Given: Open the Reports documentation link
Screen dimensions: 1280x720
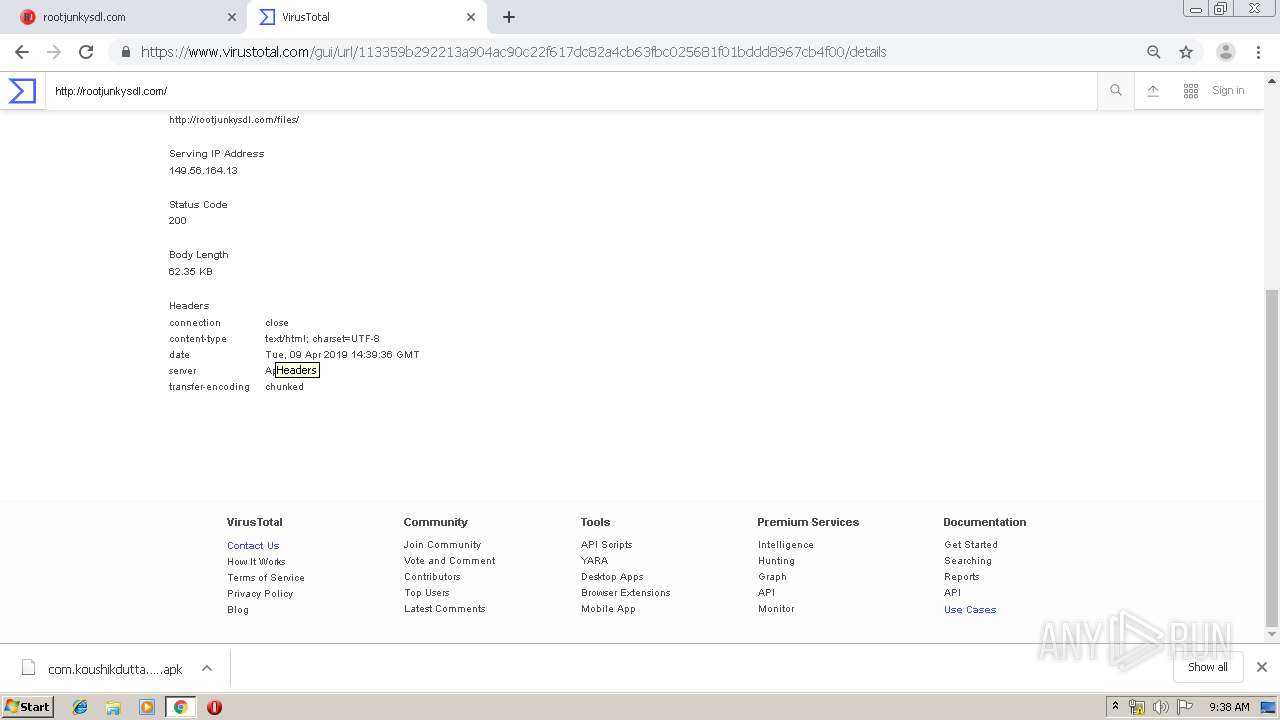Looking at the screenshot, I should tap(962, 577).
